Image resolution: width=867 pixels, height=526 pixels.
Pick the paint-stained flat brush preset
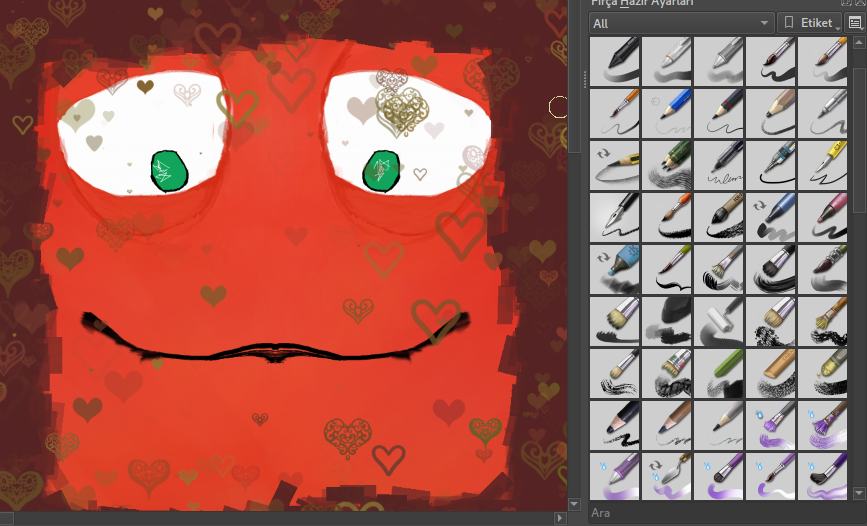click(x=667, y=373)
